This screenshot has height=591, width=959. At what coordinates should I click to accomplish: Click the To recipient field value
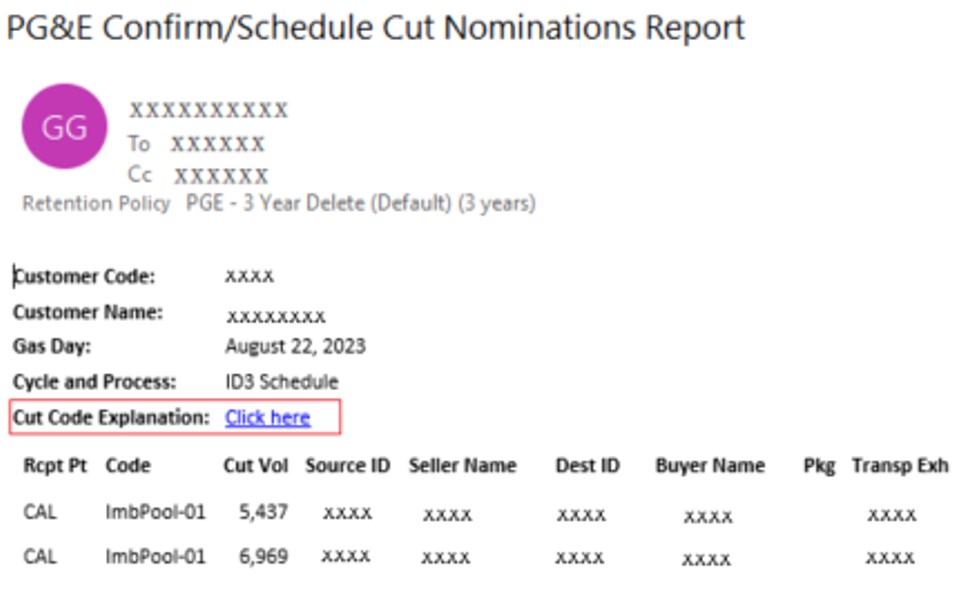217,144
